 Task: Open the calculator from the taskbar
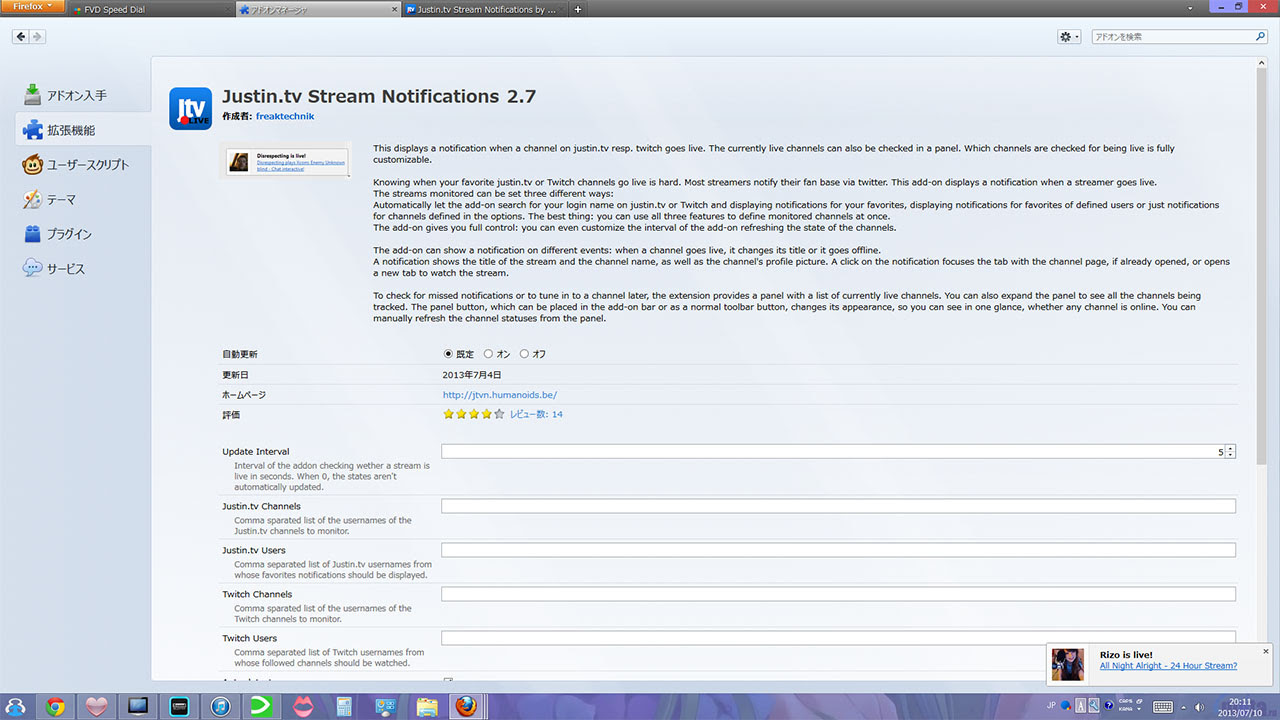[344, 707]
